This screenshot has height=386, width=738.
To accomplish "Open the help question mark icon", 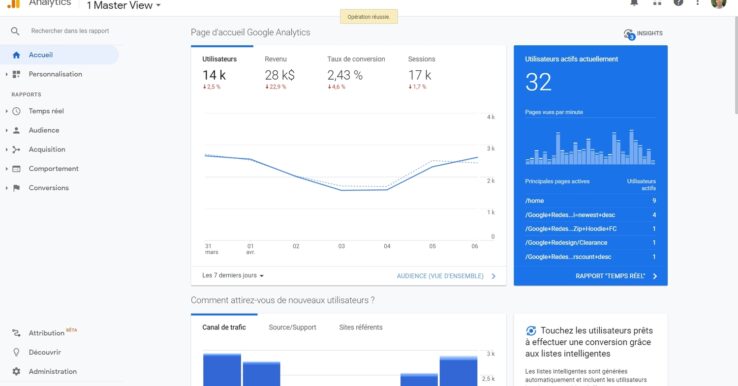I will point(678,3).
